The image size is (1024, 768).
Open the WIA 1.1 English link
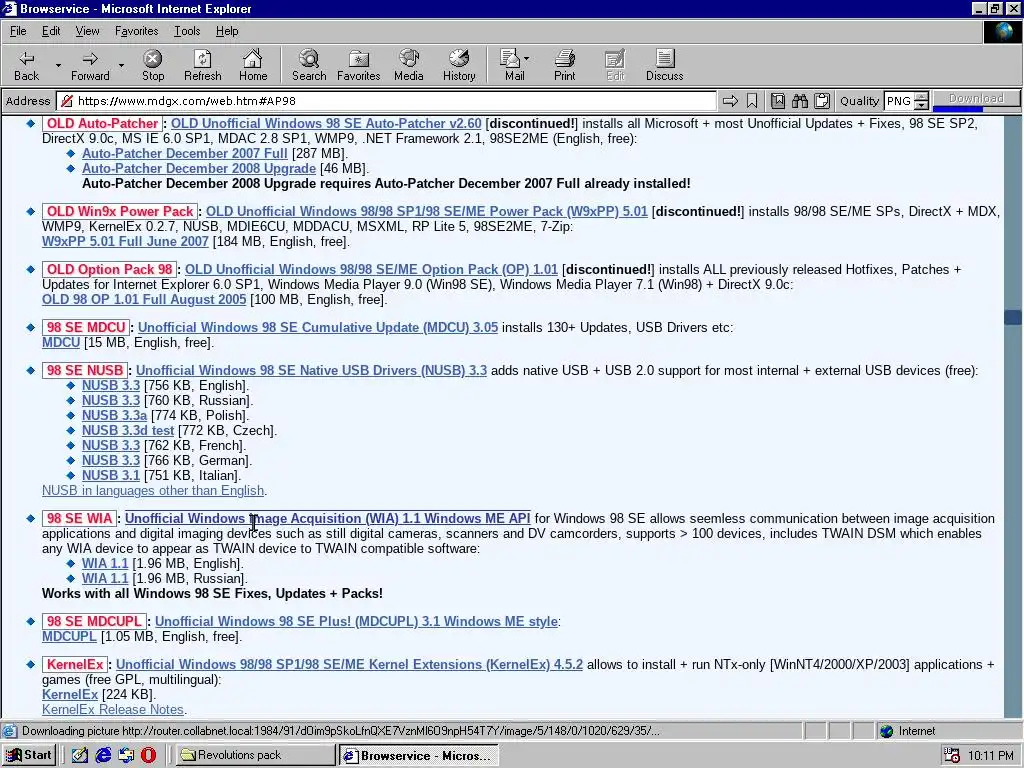pyautogui.click(x=104, y=564)
